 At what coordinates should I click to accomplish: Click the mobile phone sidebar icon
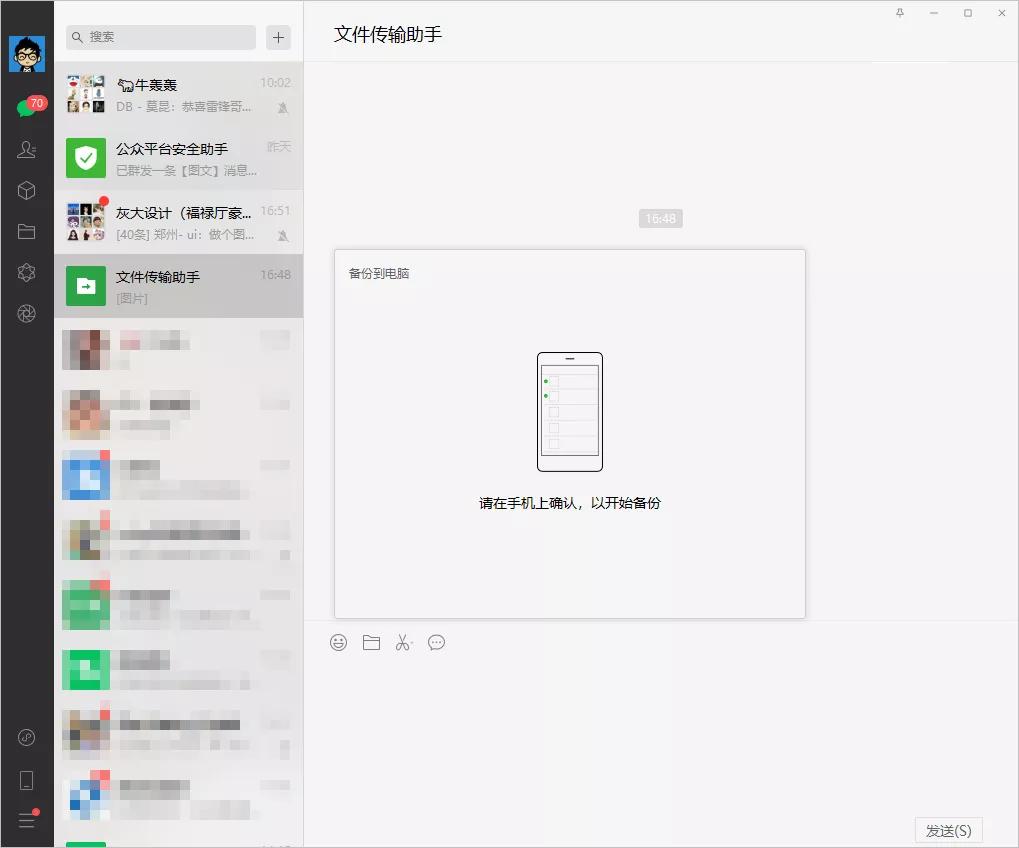[26, 779]
